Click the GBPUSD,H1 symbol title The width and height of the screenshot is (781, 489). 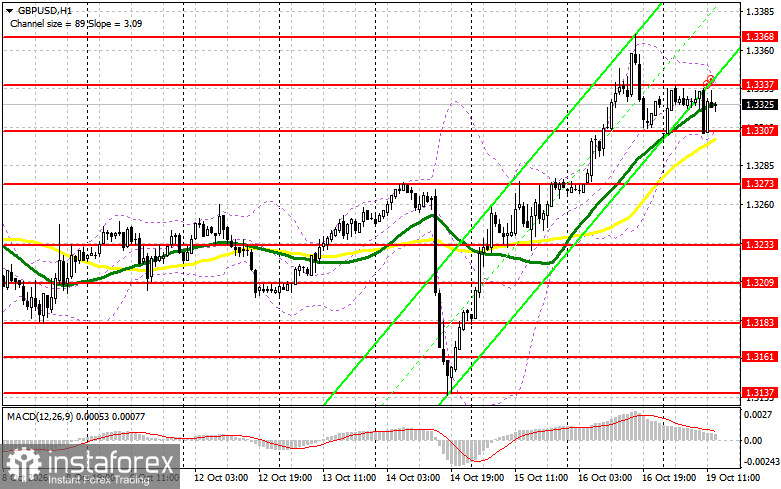[x=44, y=10]
